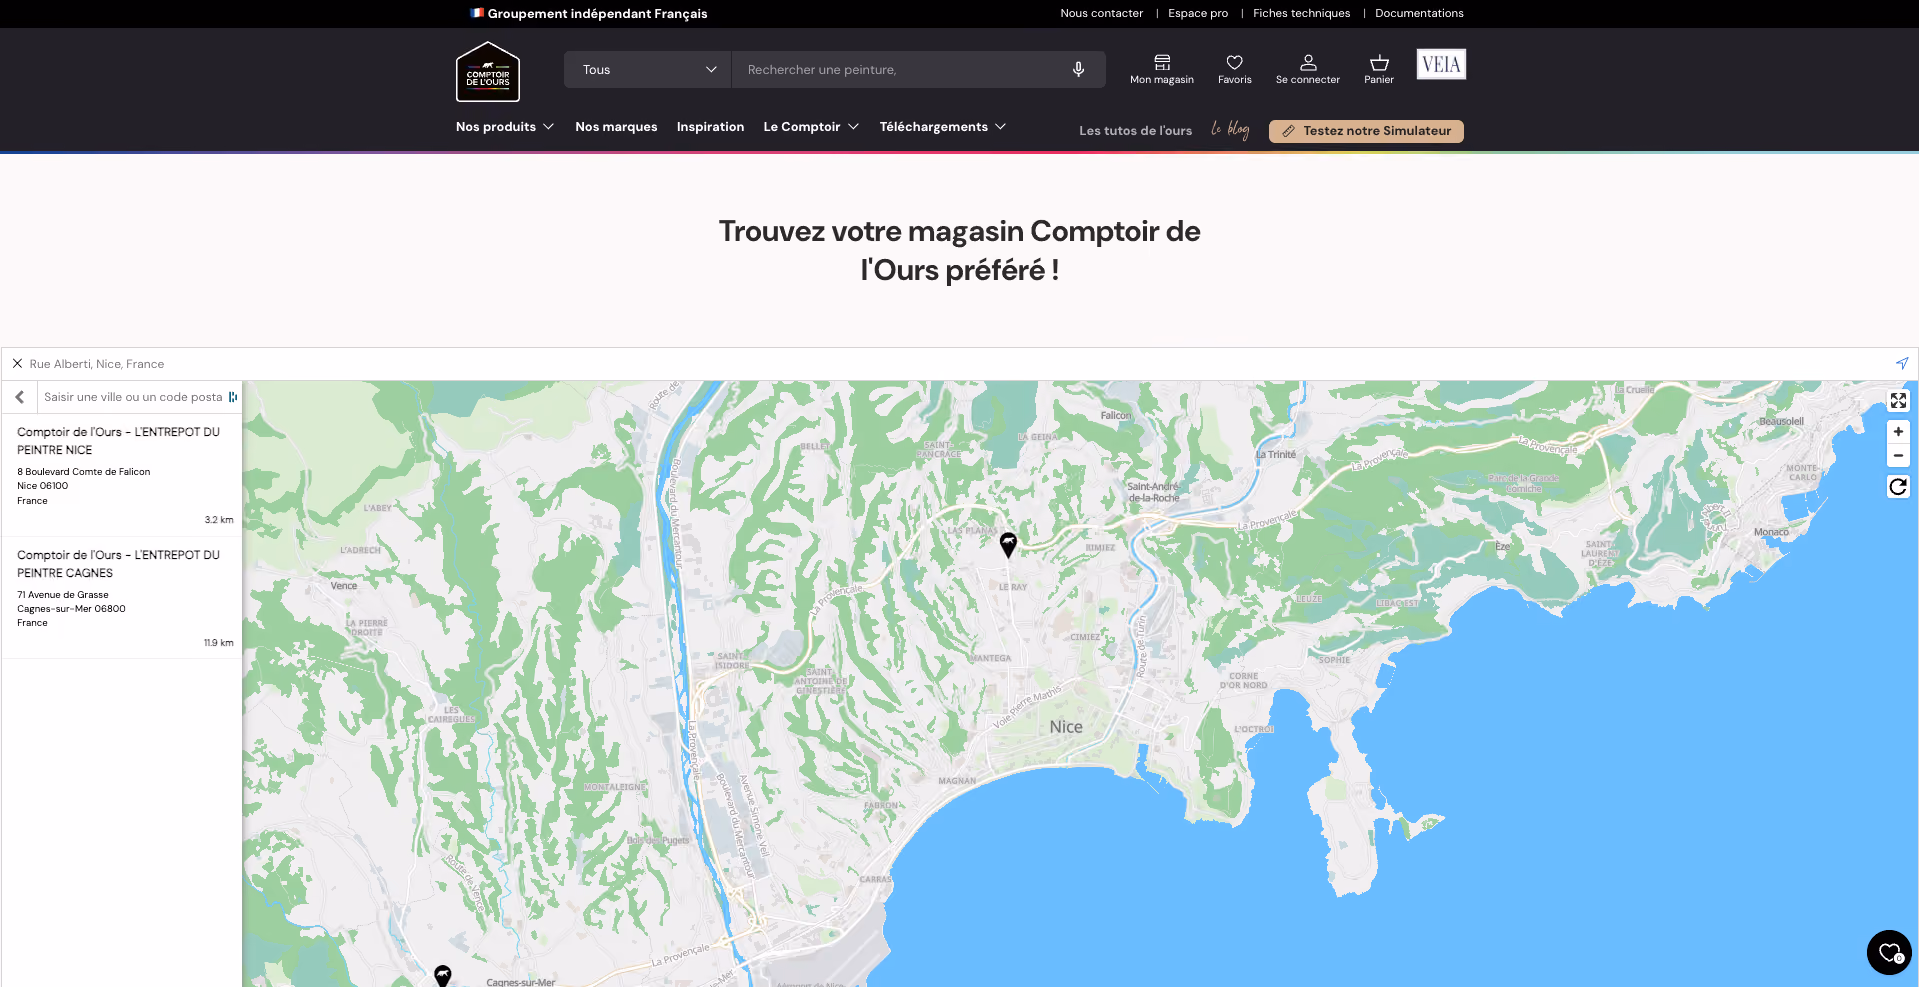Expand Téléchargements menu
The image size is (1919, 987).
coord(943,127)
